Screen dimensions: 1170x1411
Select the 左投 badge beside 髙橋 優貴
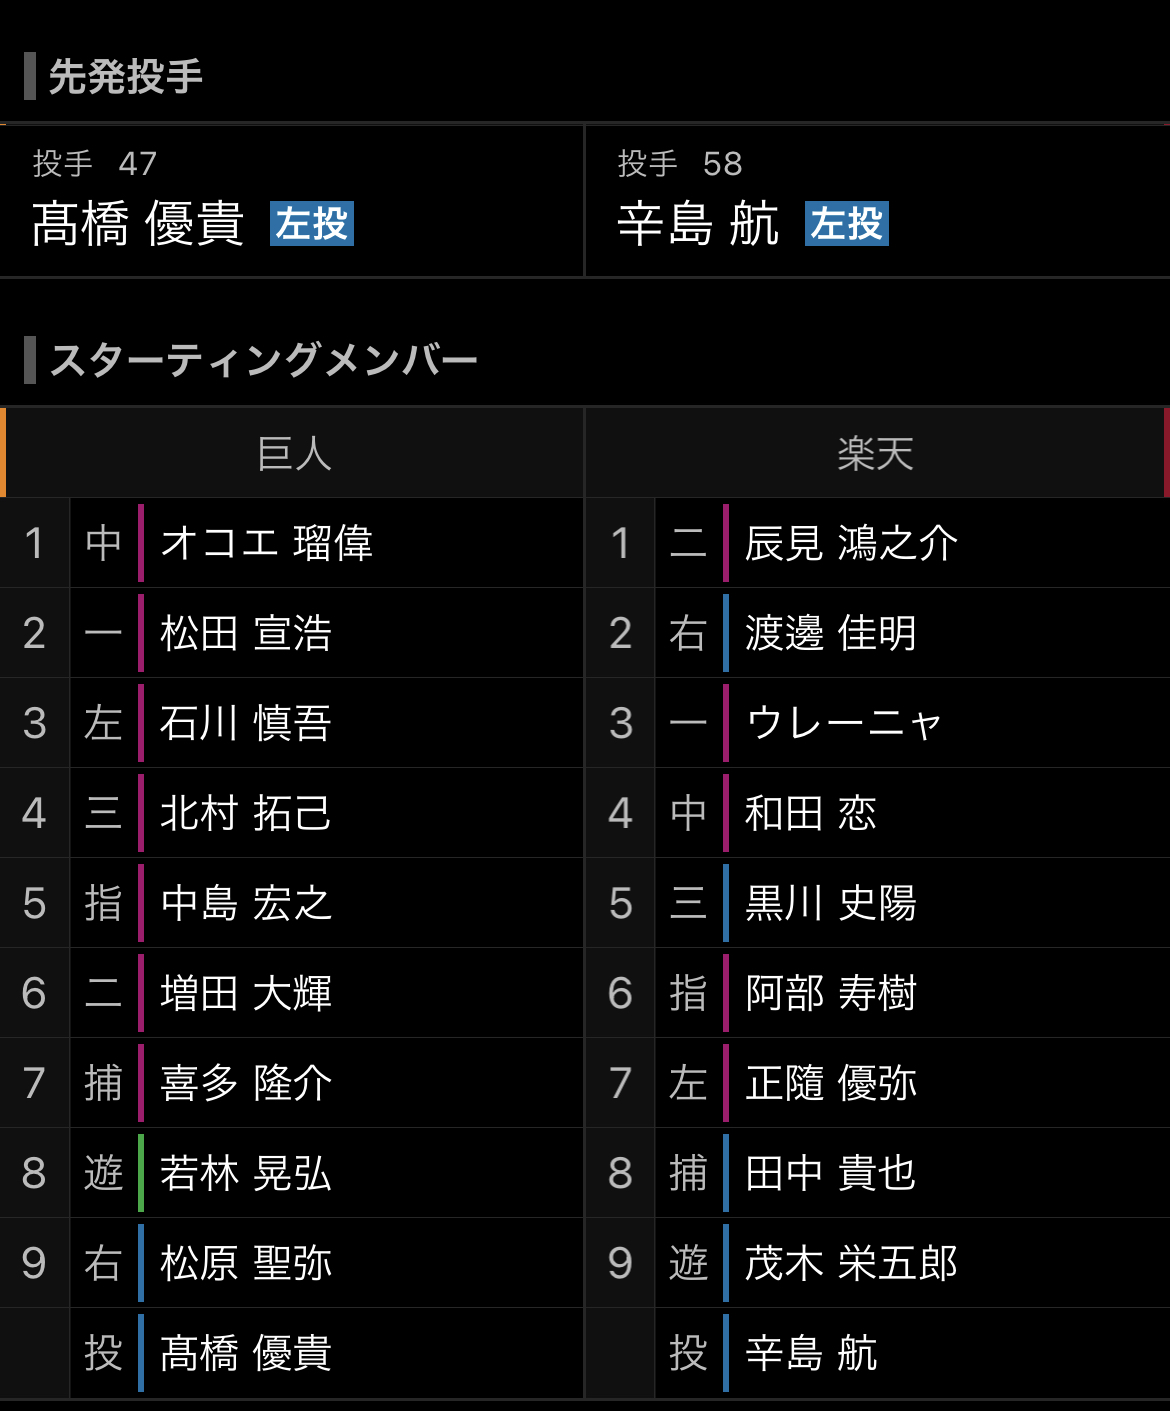tap(312, 224)
